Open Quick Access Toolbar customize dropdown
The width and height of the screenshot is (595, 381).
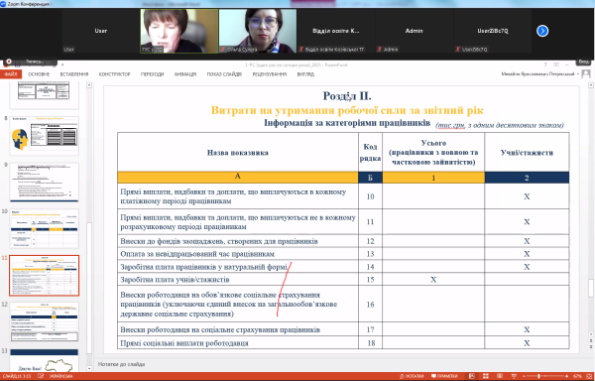click(63, 65)
